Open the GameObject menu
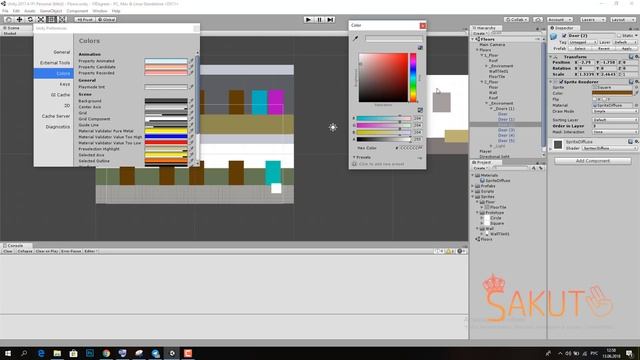The width and height of the screenshot is (640, 360). pos(51,11)
